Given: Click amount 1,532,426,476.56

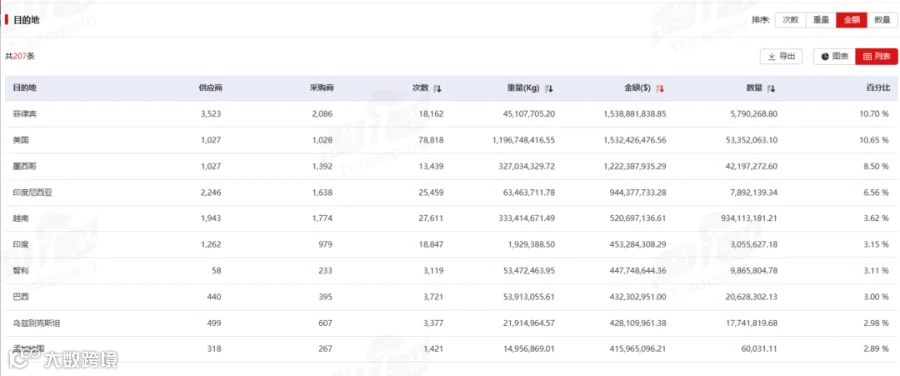Looking at the screenshot, I should [635, 140].
